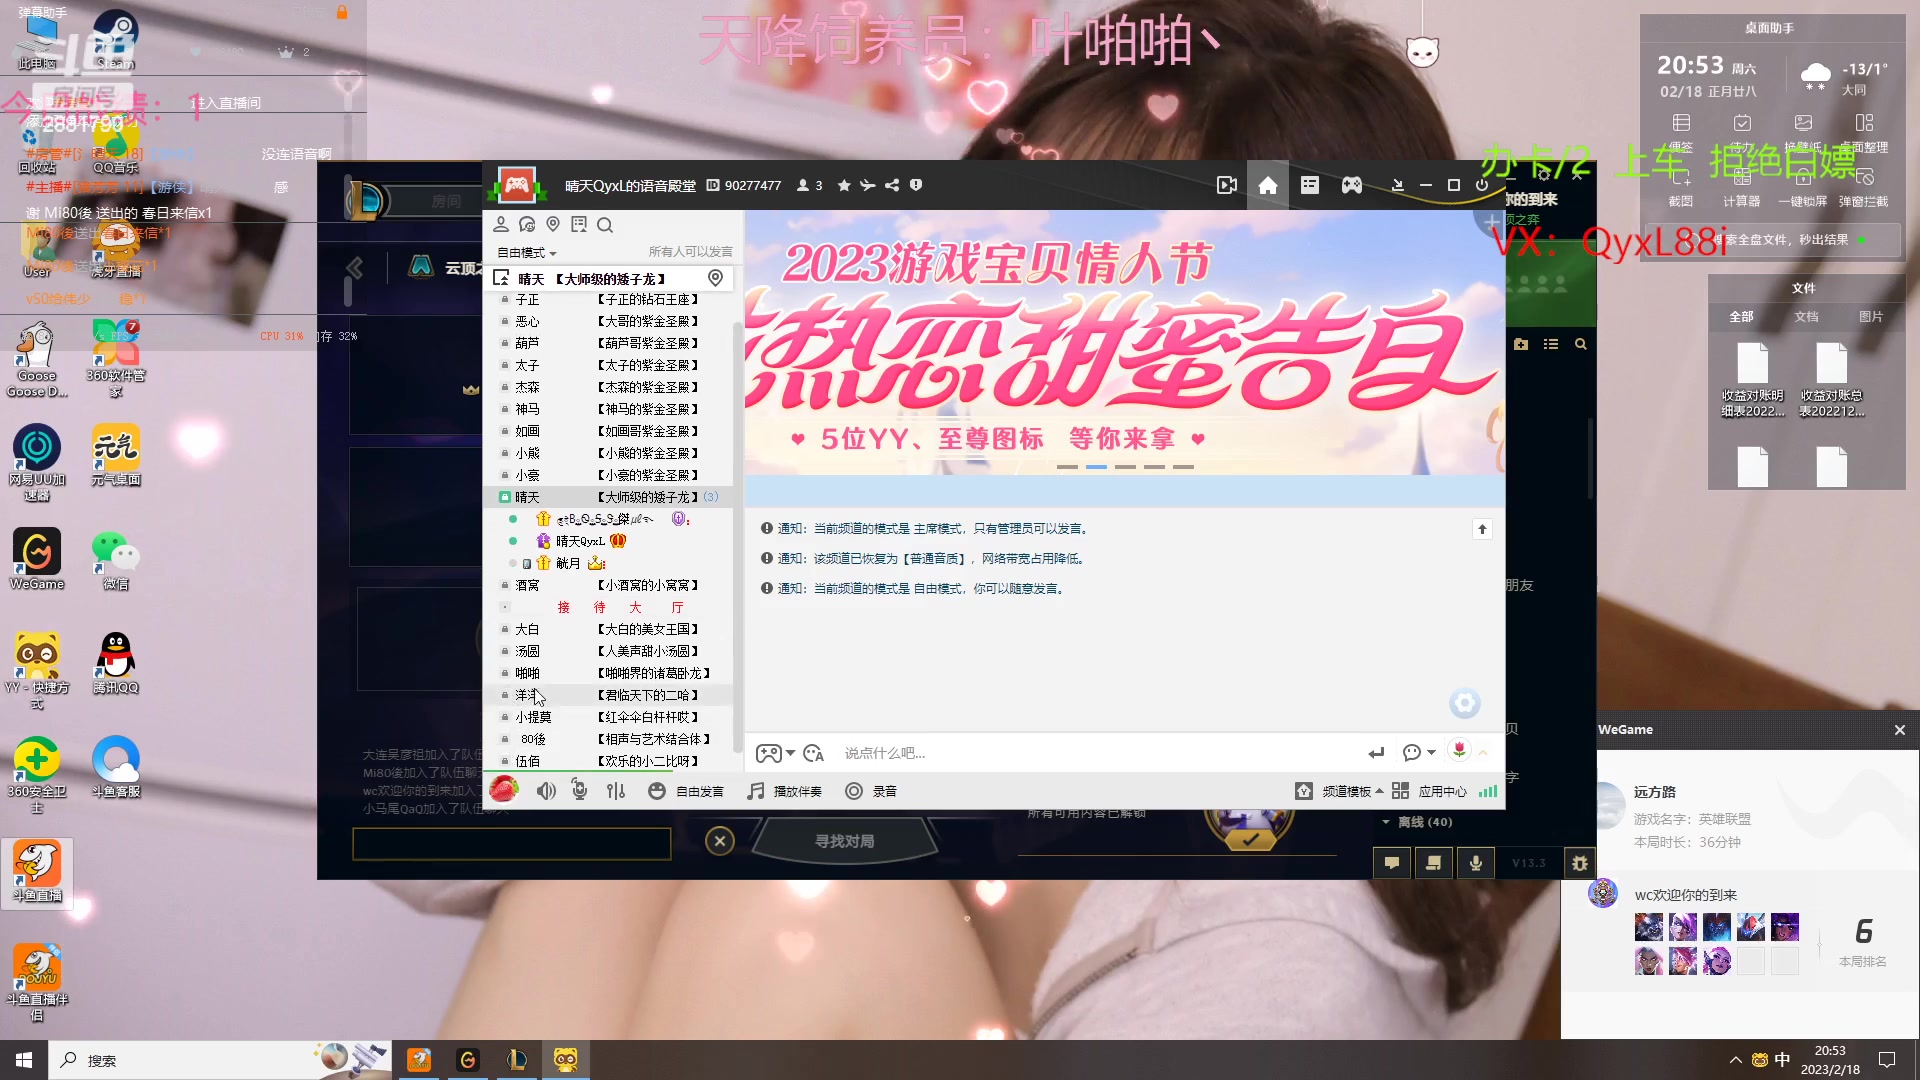1920x1080 pixels.
Task: Expand the 频道模板 channel template menu
Action: pos(1340,791)
